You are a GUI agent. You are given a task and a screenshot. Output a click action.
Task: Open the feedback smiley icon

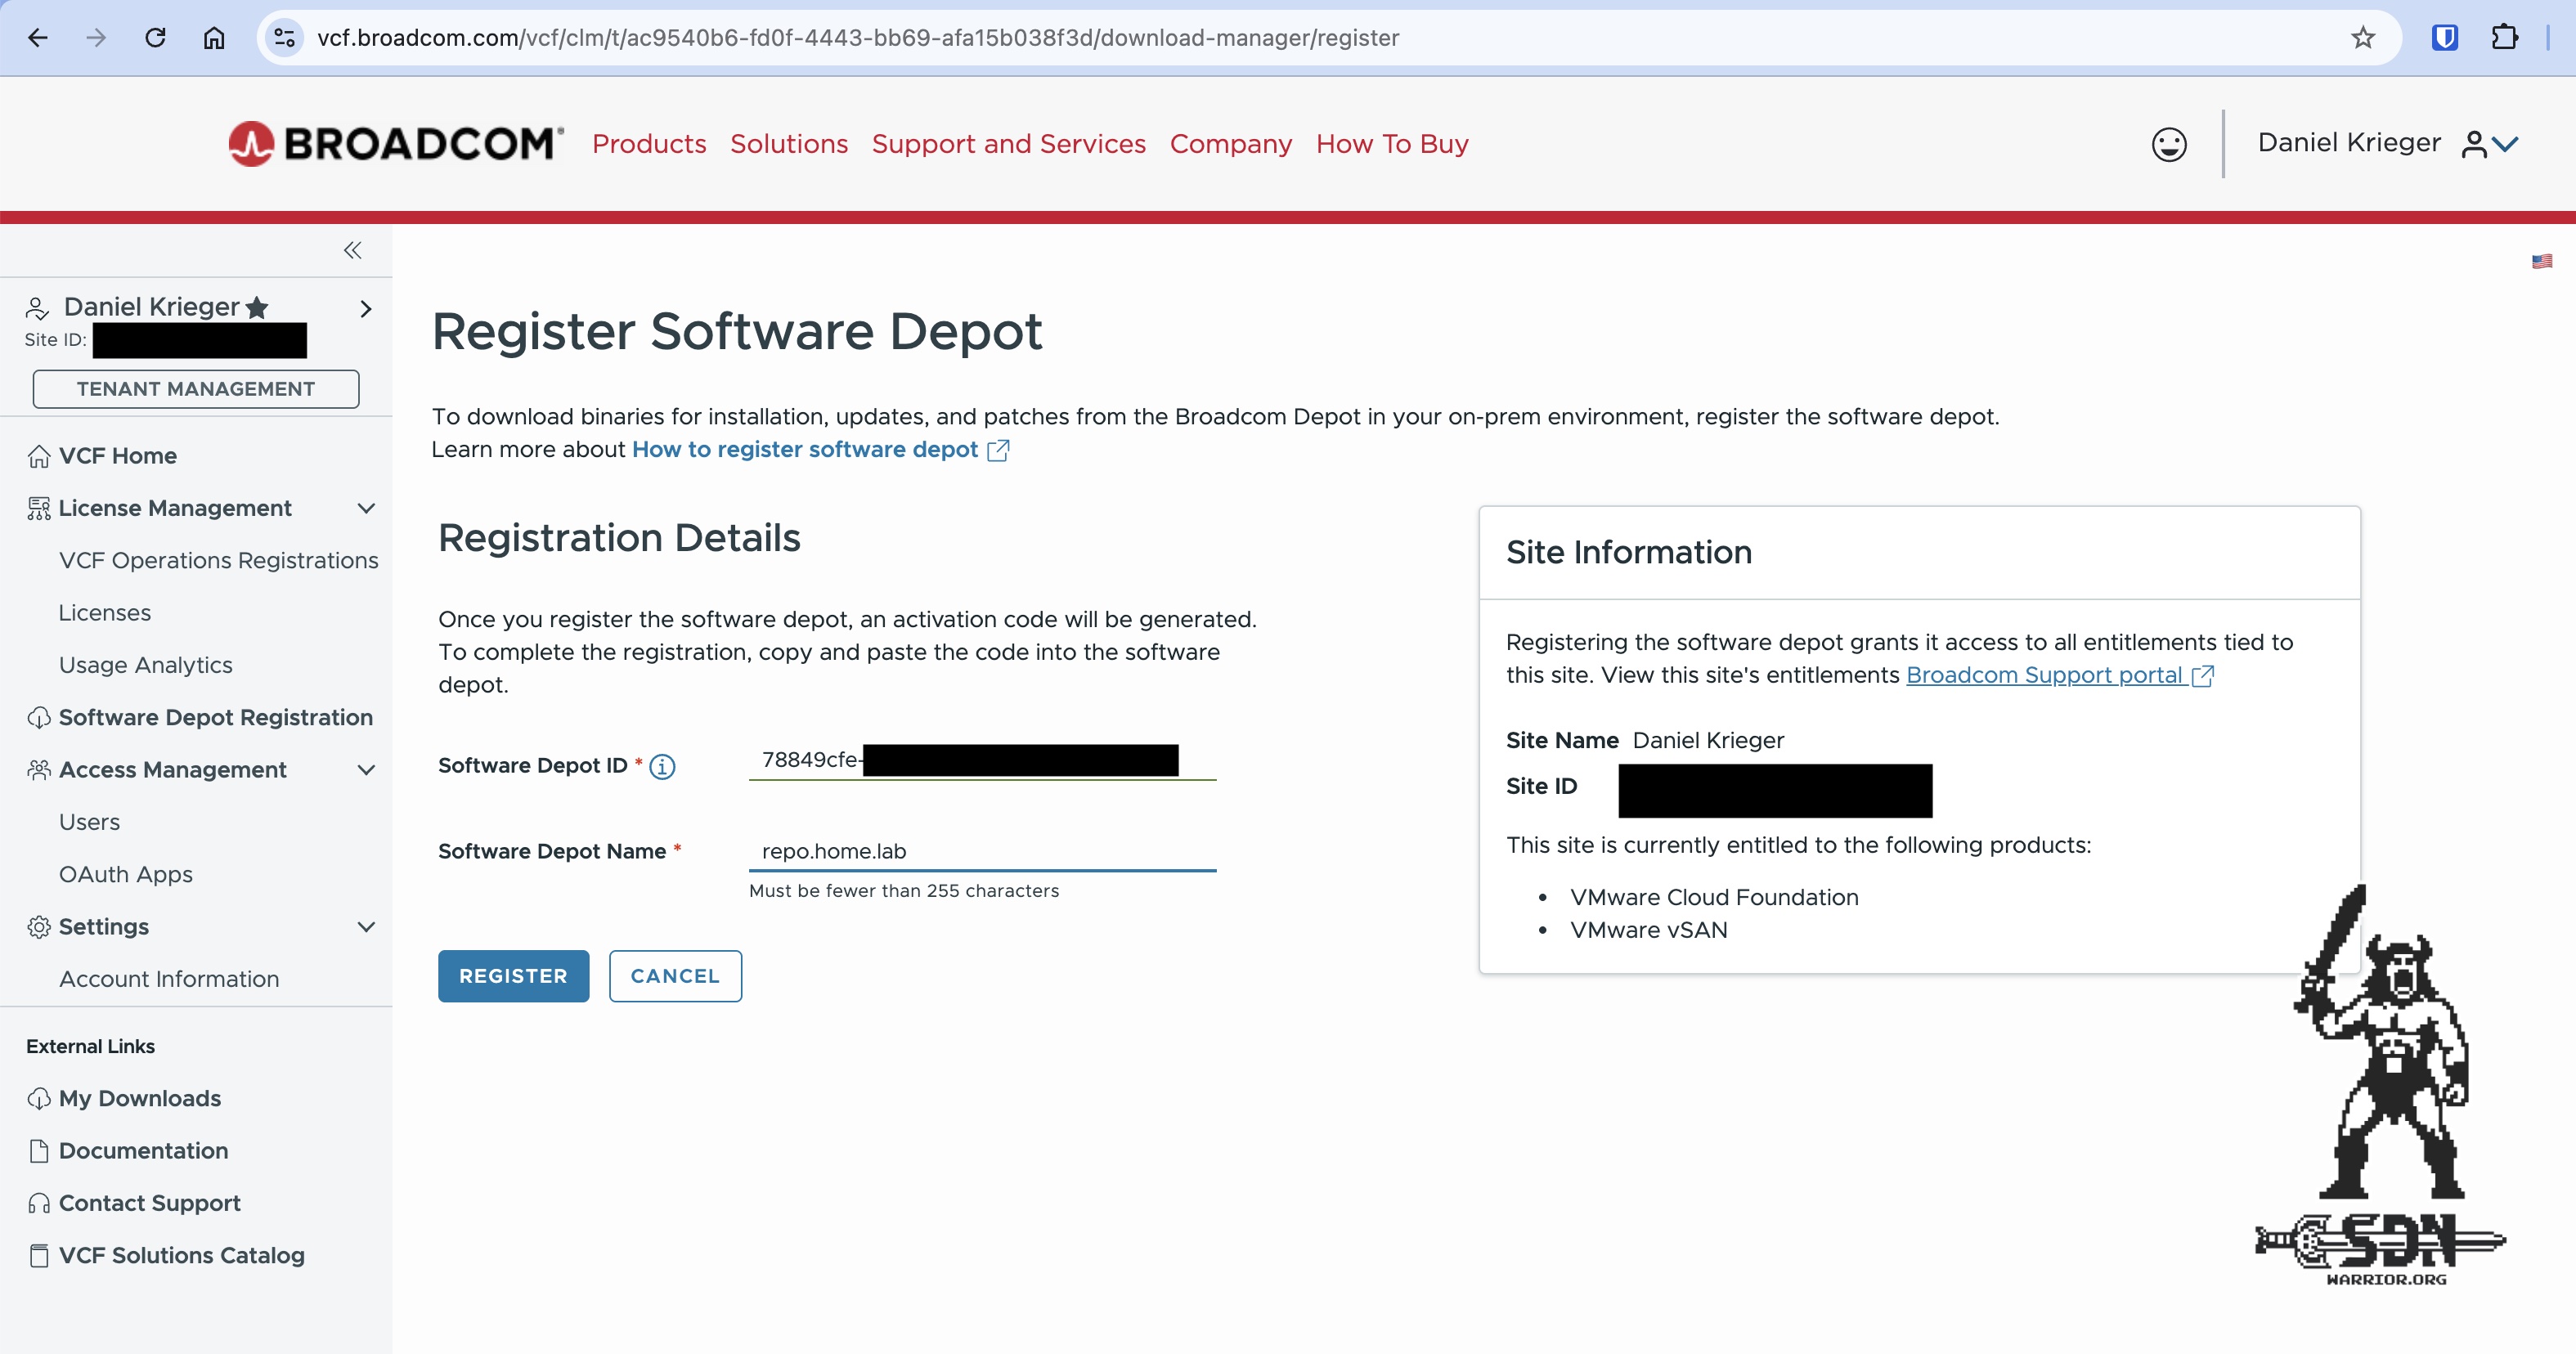(x=2169, y=144)
